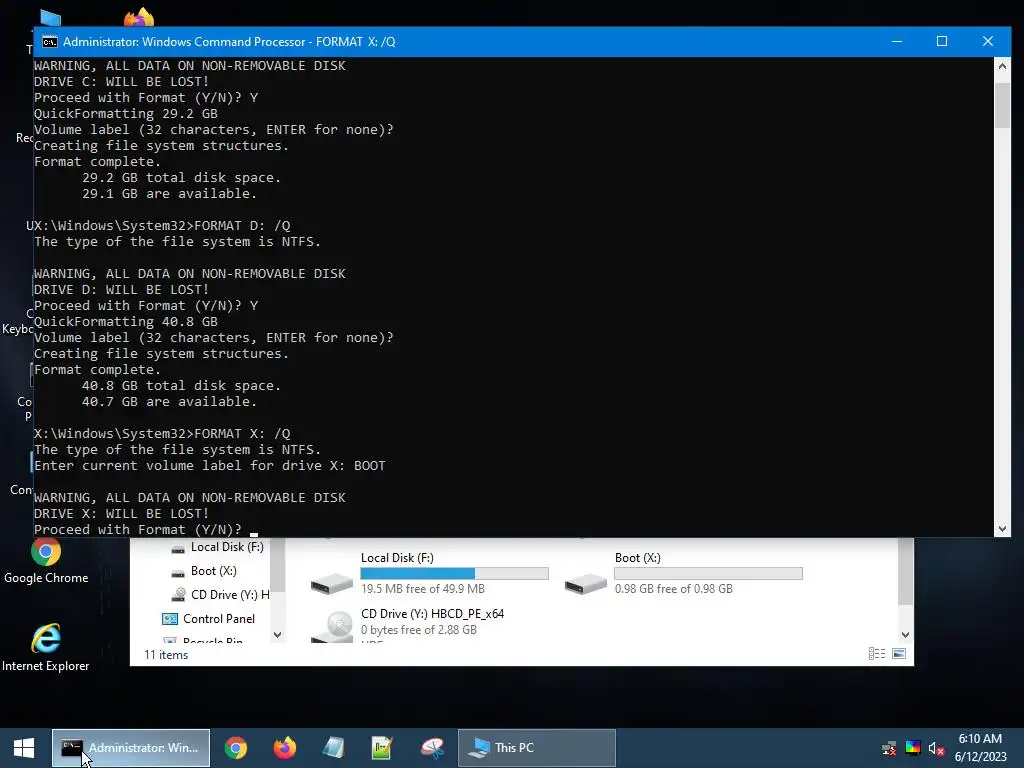1024x768 pixels.
Task: Open the snipping scissors taskbar icon
Action: coord(432,748)
